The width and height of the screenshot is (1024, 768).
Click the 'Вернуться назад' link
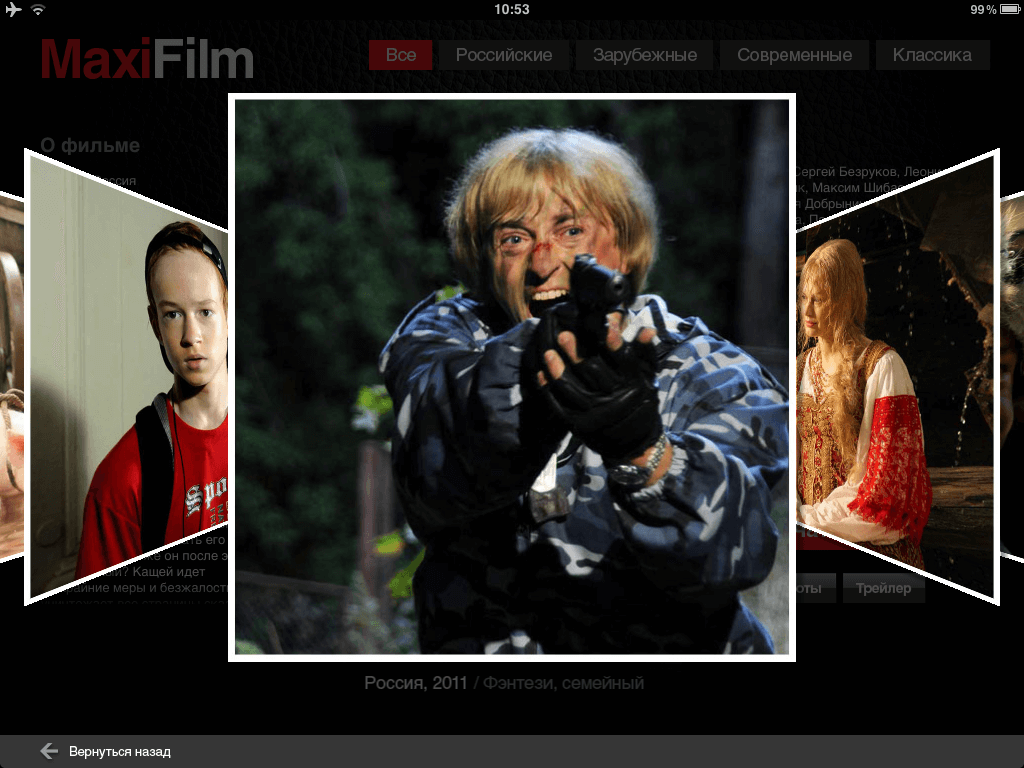point(120,752)
